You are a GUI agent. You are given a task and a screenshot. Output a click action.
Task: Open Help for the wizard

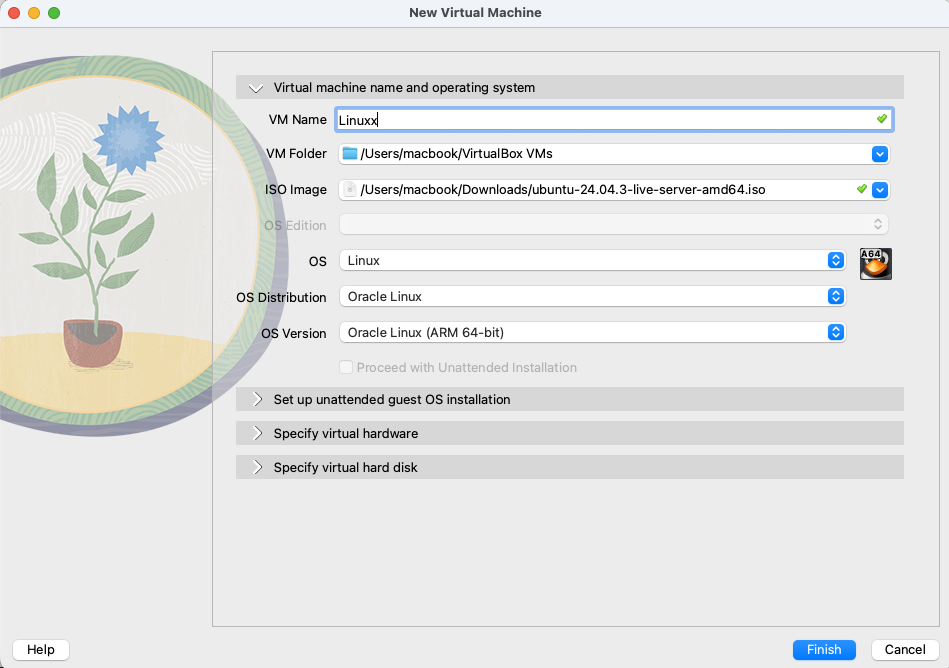tap(41, 649)
